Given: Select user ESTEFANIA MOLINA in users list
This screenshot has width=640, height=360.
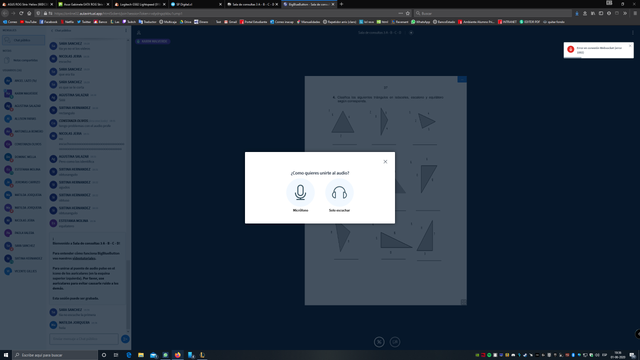Looking at the screenshot, I should click(23, 169).
